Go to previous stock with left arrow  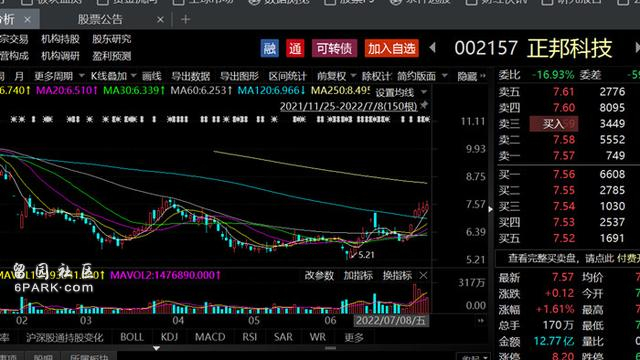(x=433, y=48)
